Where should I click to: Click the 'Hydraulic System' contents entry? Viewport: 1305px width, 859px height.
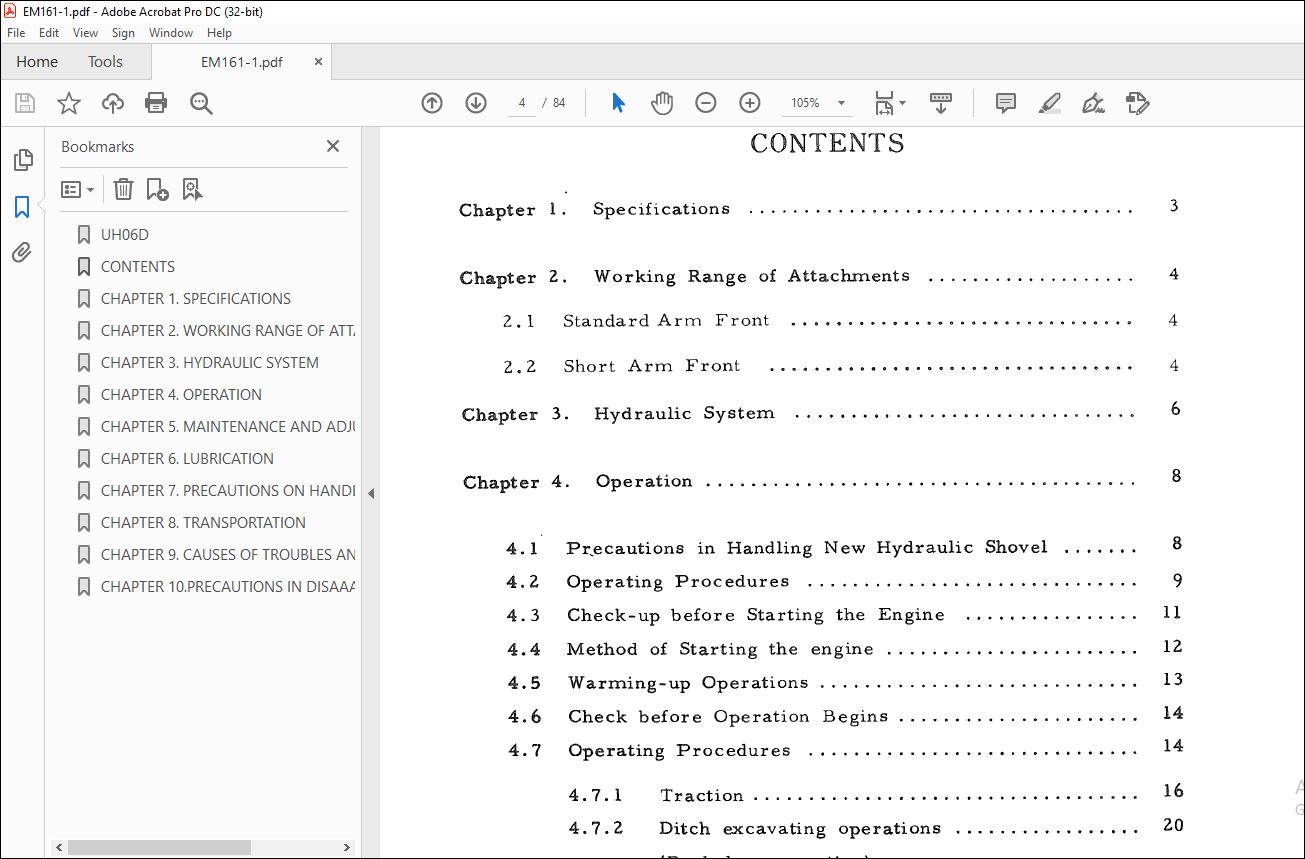tap(684, 413)
